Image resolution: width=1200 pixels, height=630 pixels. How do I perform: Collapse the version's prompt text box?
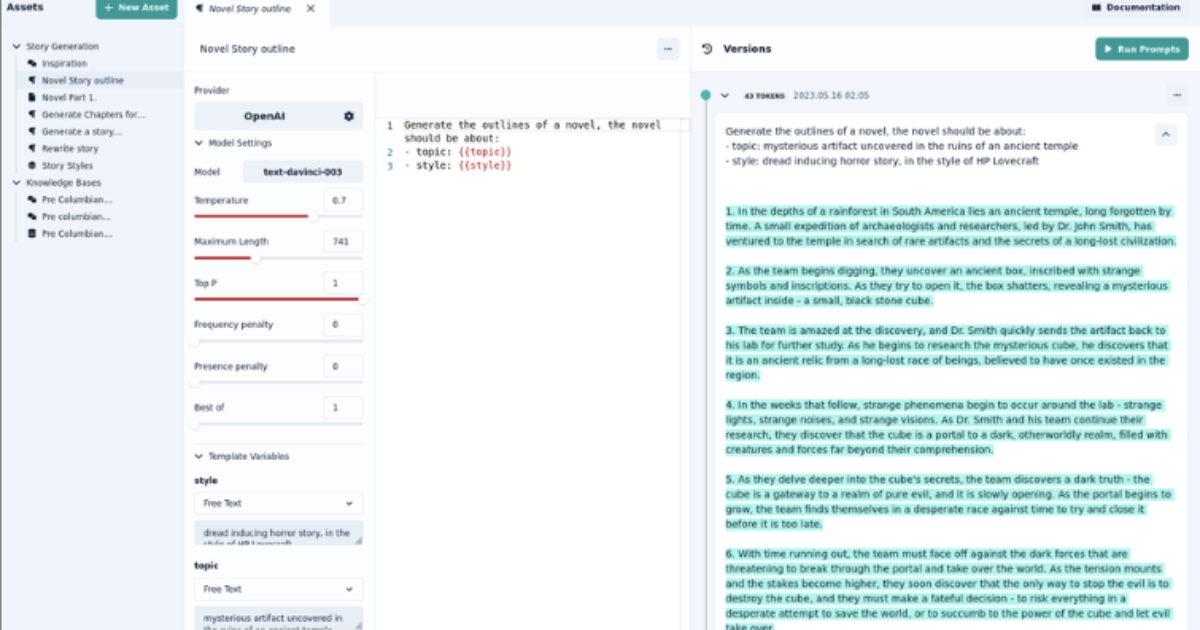(1165, 134)
